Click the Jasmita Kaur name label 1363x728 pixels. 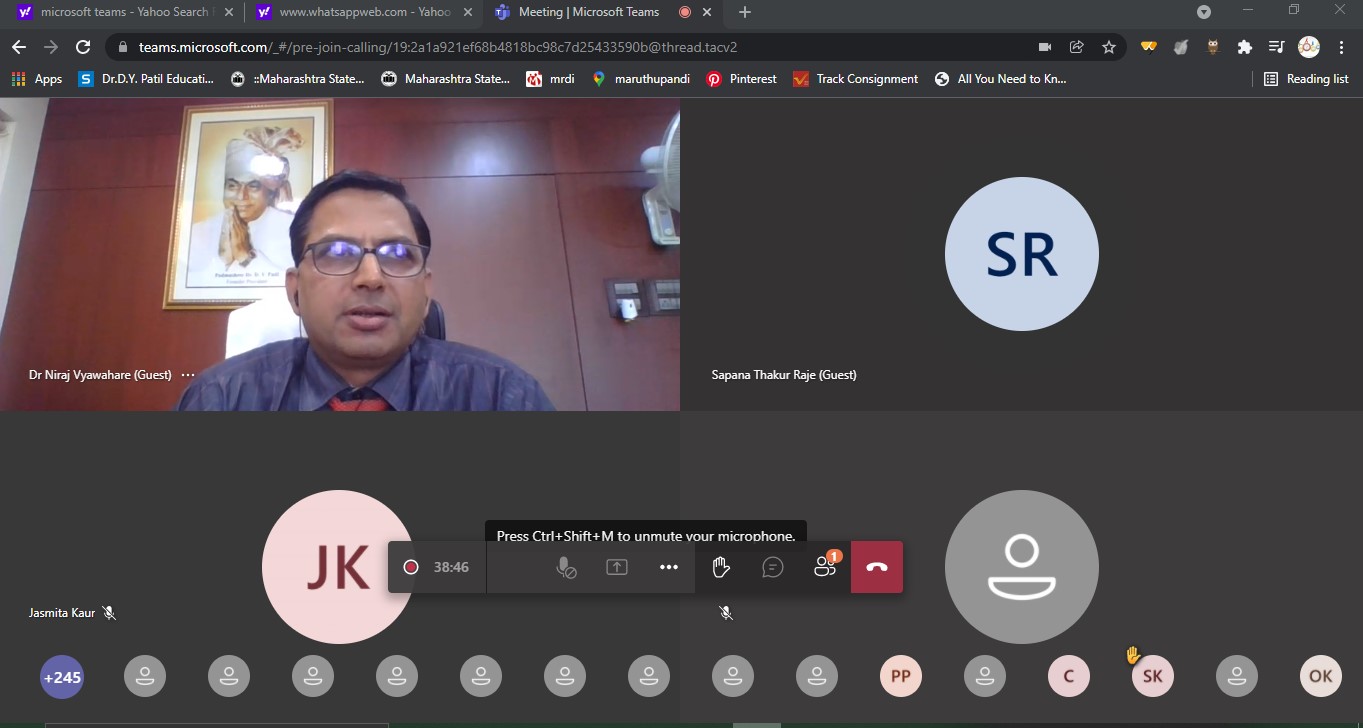(x=62, y=613)
